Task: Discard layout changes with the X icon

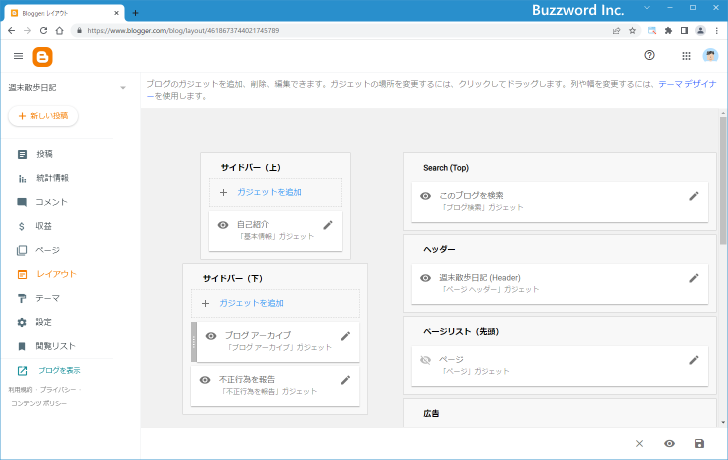Action: click(639, 444)
